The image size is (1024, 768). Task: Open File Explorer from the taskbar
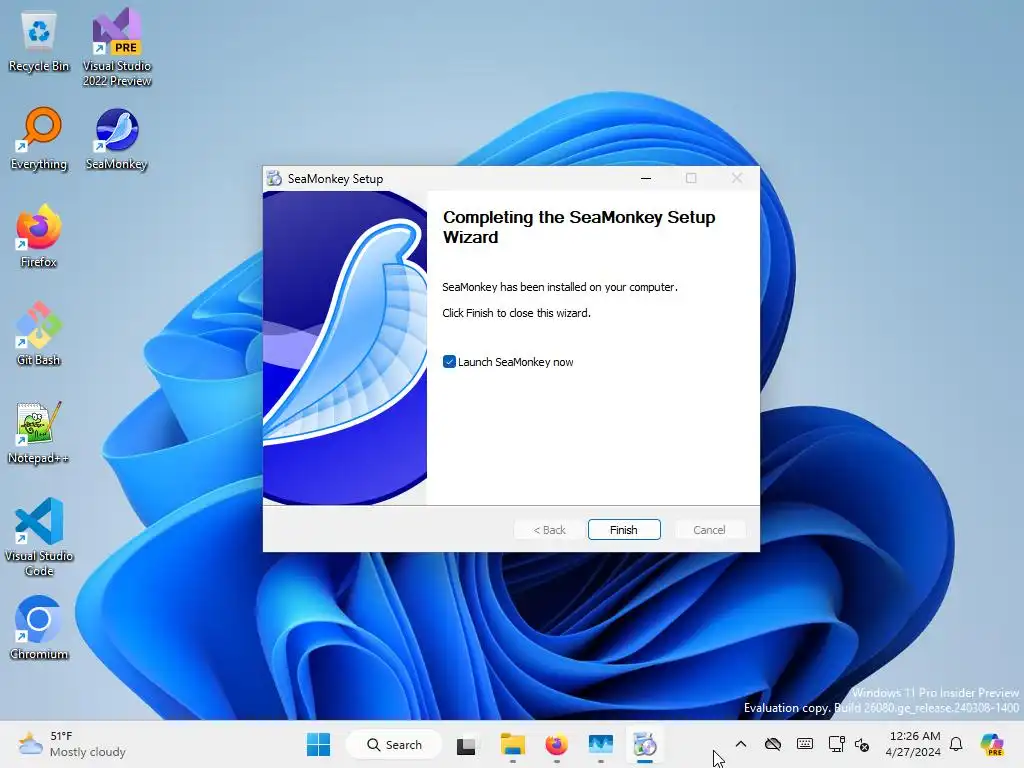513,744
